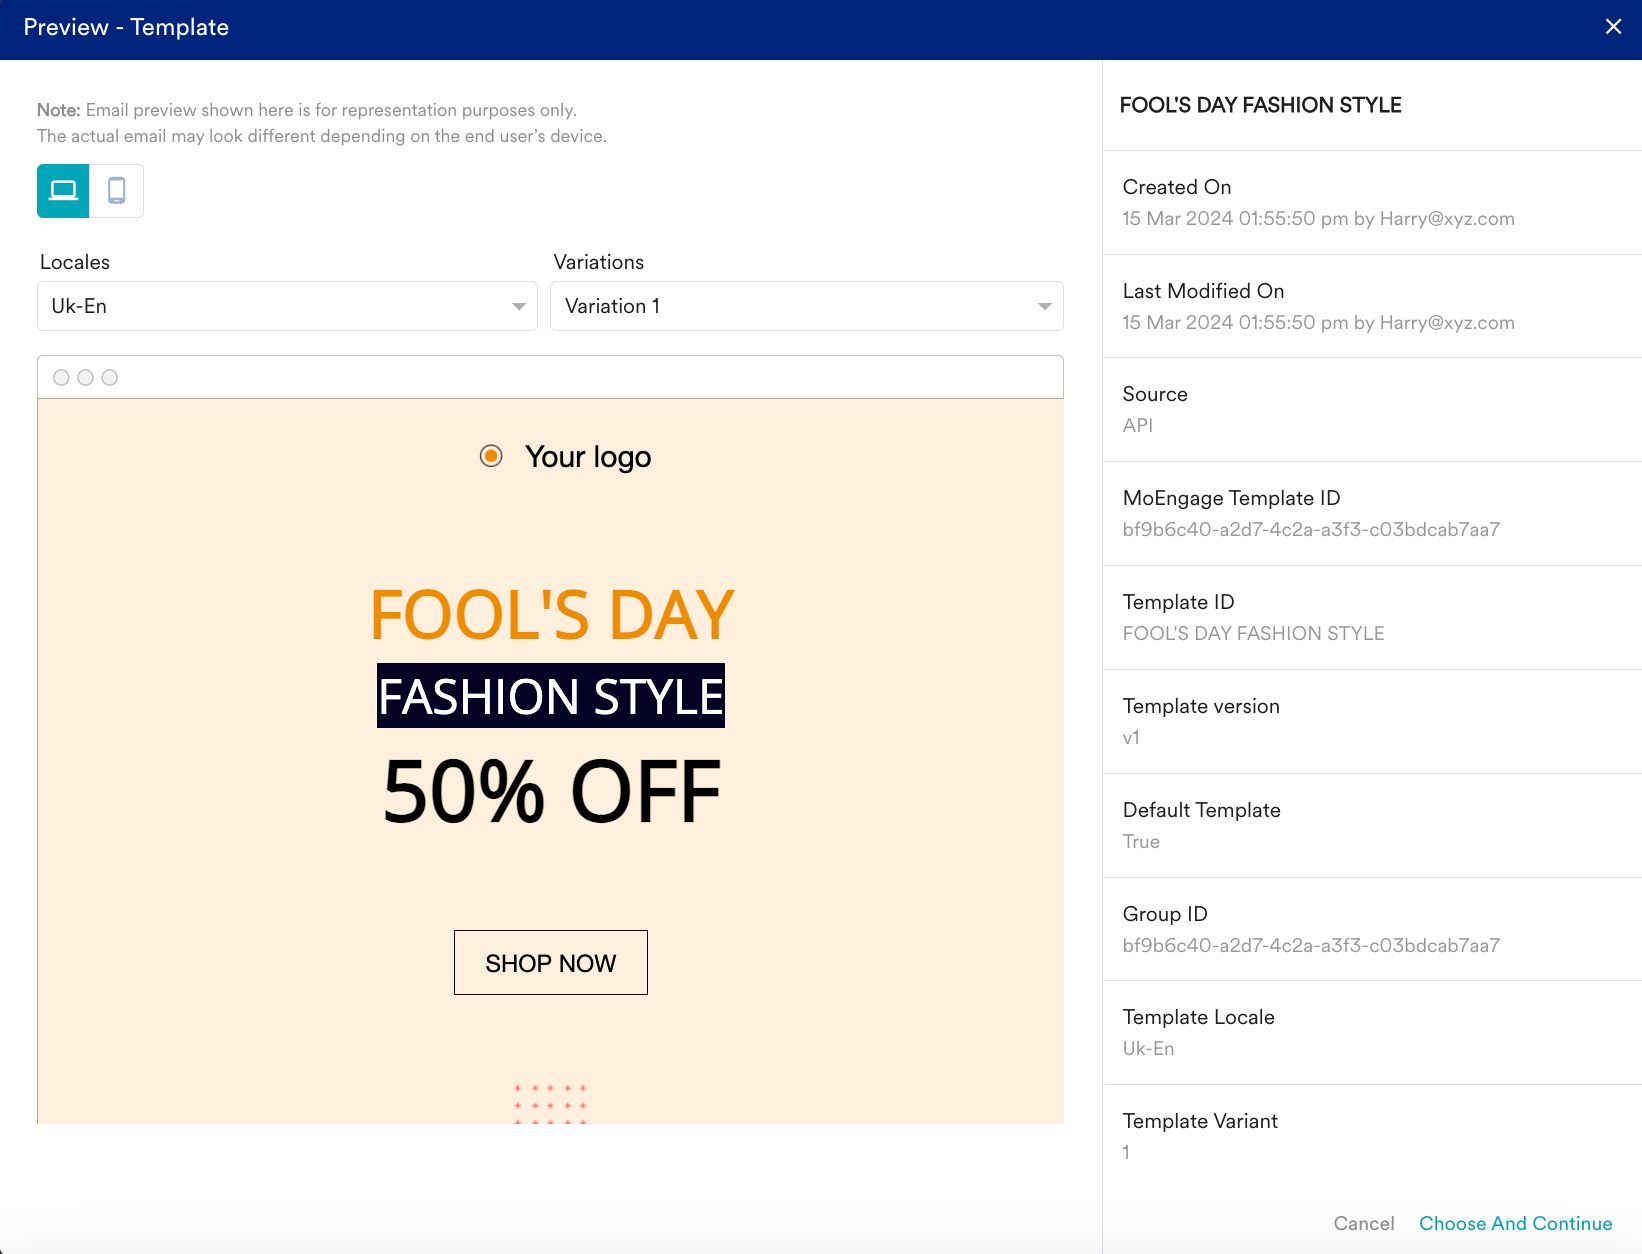The height and width of the screenshot is (1254, 1642).
Task: Click the orange logo icon
Action: tap(491, 456)
